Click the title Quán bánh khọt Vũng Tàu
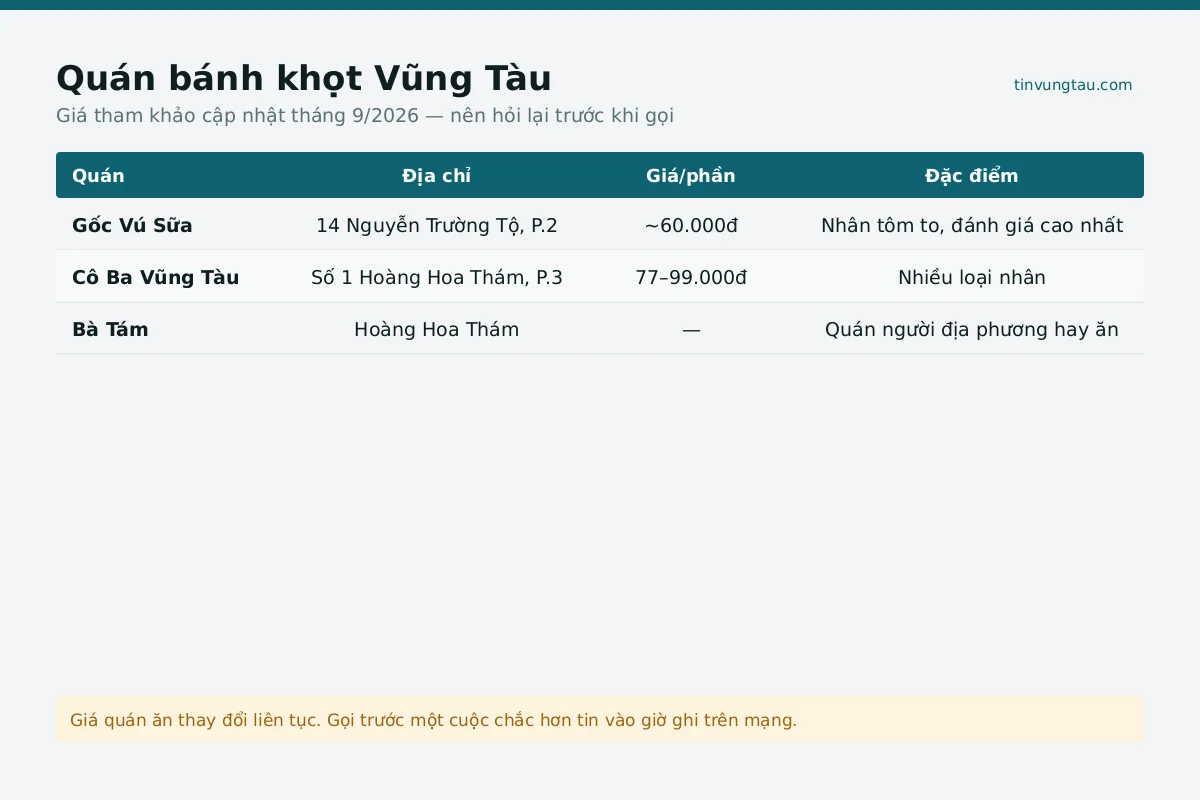Viewport: 1200px width, 800px height. coord(304,79)
